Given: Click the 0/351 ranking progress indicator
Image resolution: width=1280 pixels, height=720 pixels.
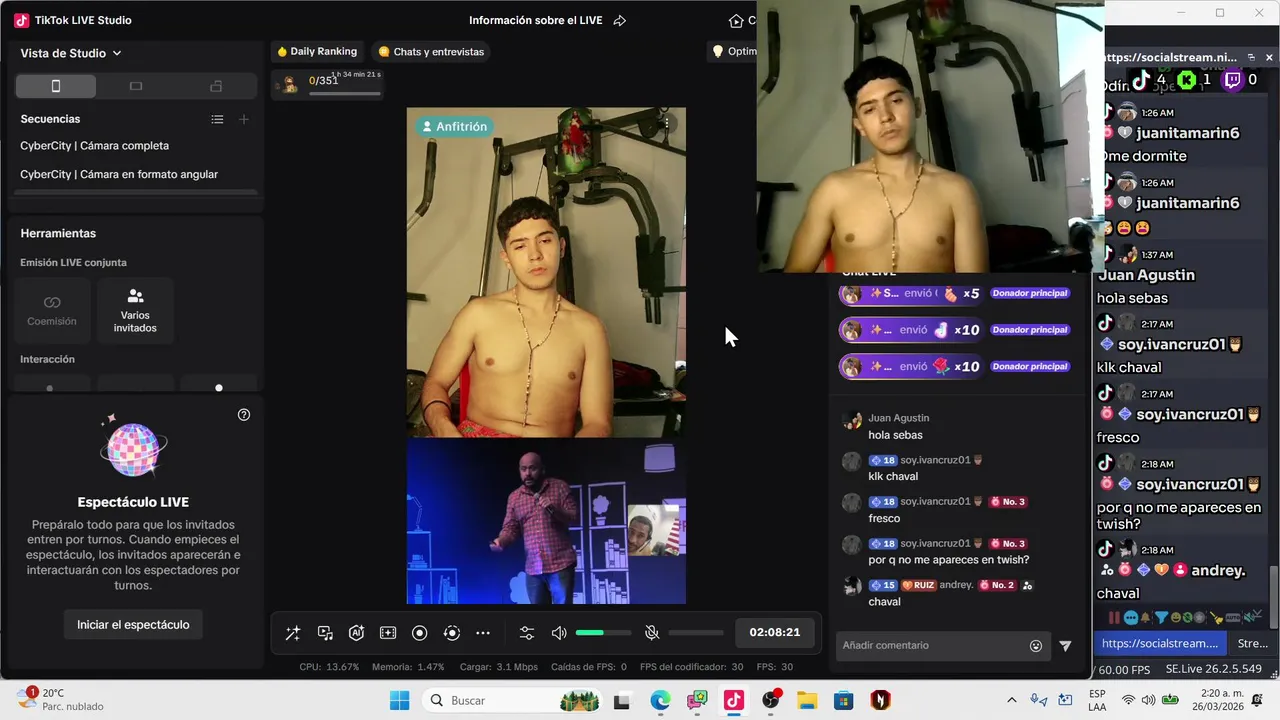Looking at the screenshot, I should tap(330, 84).
